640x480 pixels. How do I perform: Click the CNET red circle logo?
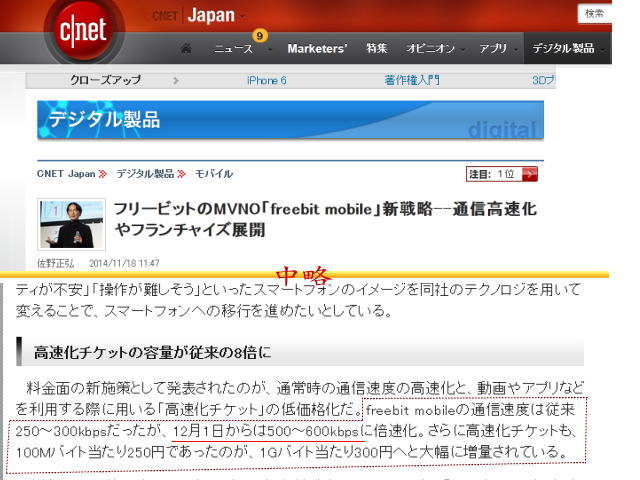coord(83,29)
